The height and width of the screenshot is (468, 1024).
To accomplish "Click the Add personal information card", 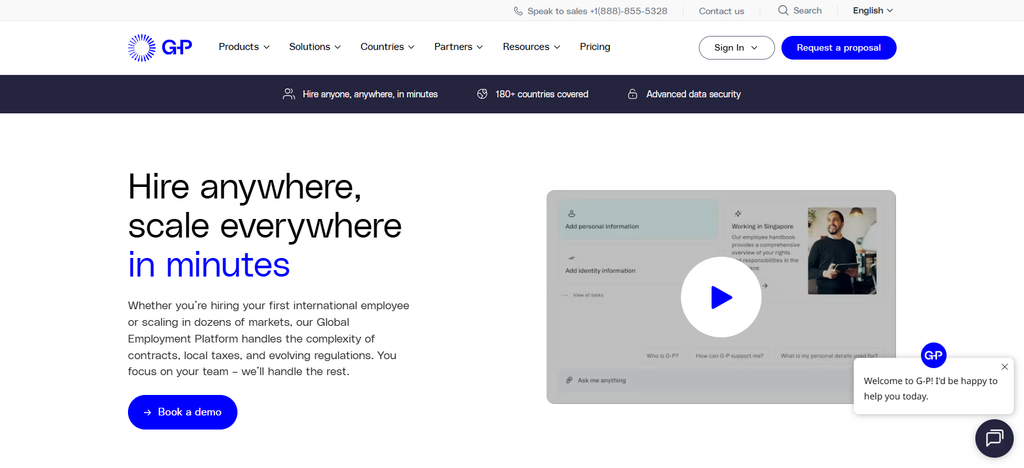I will click(x=637, y=221).
